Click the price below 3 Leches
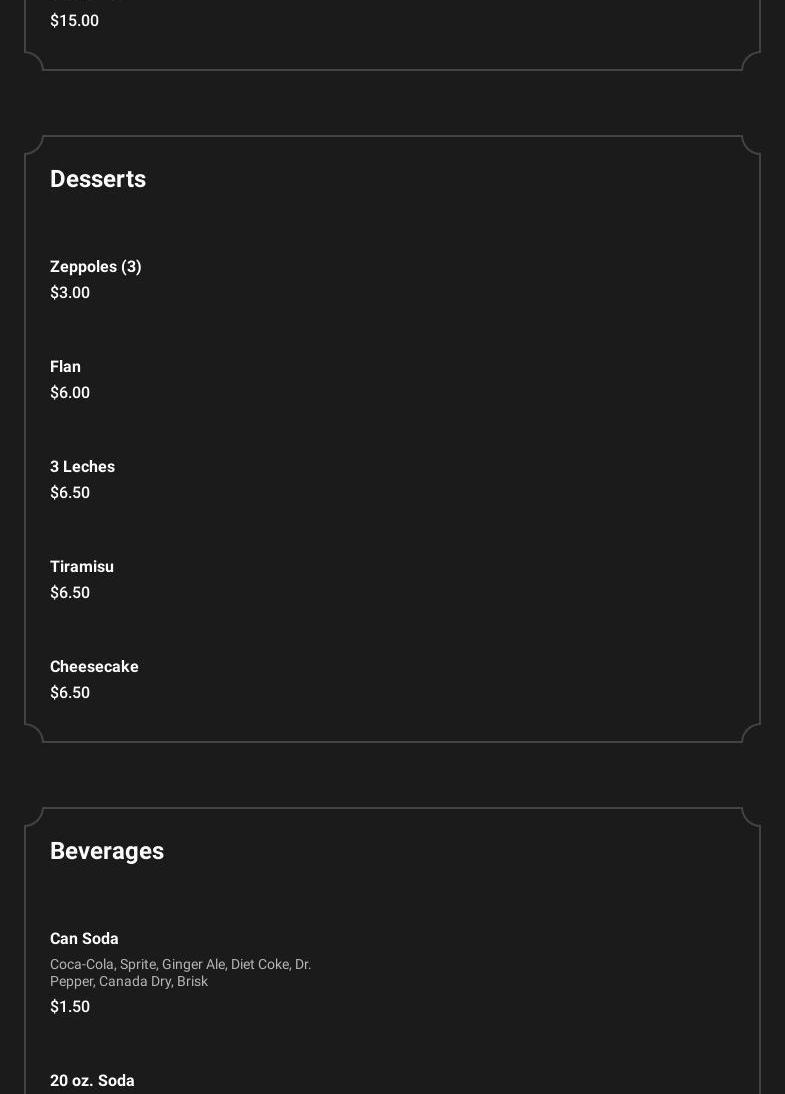The height and width of the screenshot is (1094, 785). click(70, 493)
